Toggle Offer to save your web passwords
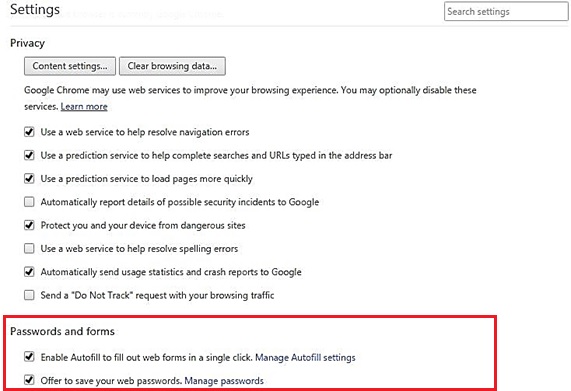The height and width of the screenshot is (391, 571). pyautogui.click(x=29, y=380)
